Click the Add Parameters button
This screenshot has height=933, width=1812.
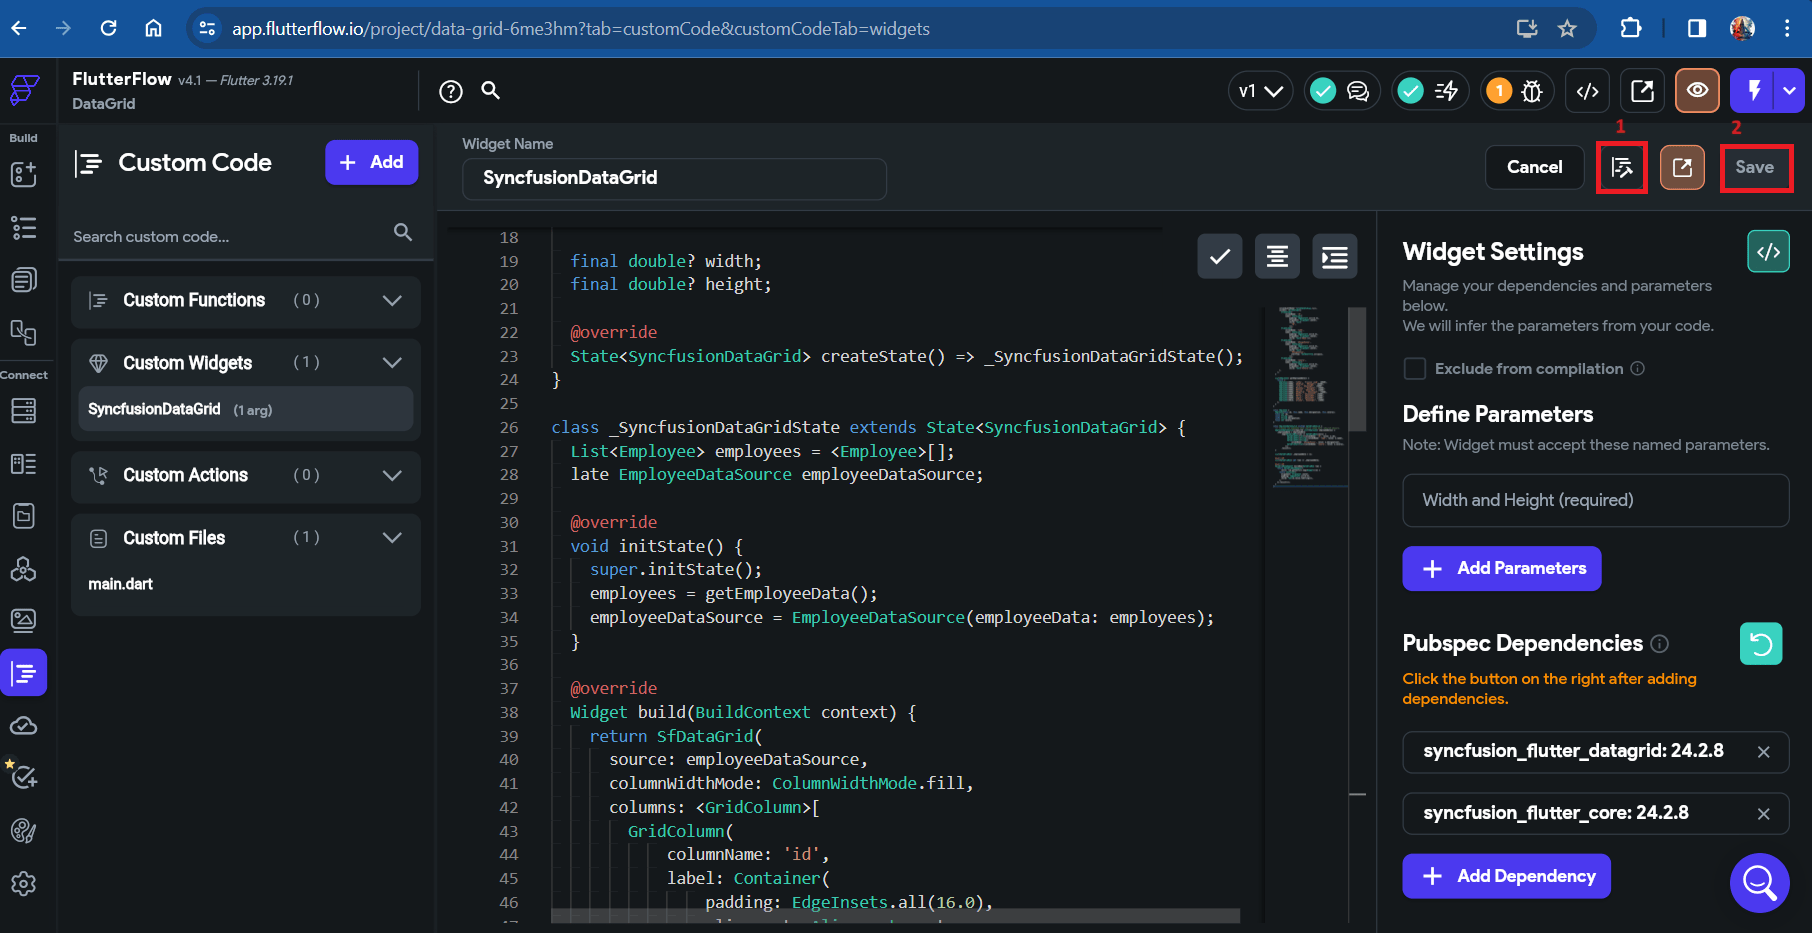click(x=1502, y=569)
